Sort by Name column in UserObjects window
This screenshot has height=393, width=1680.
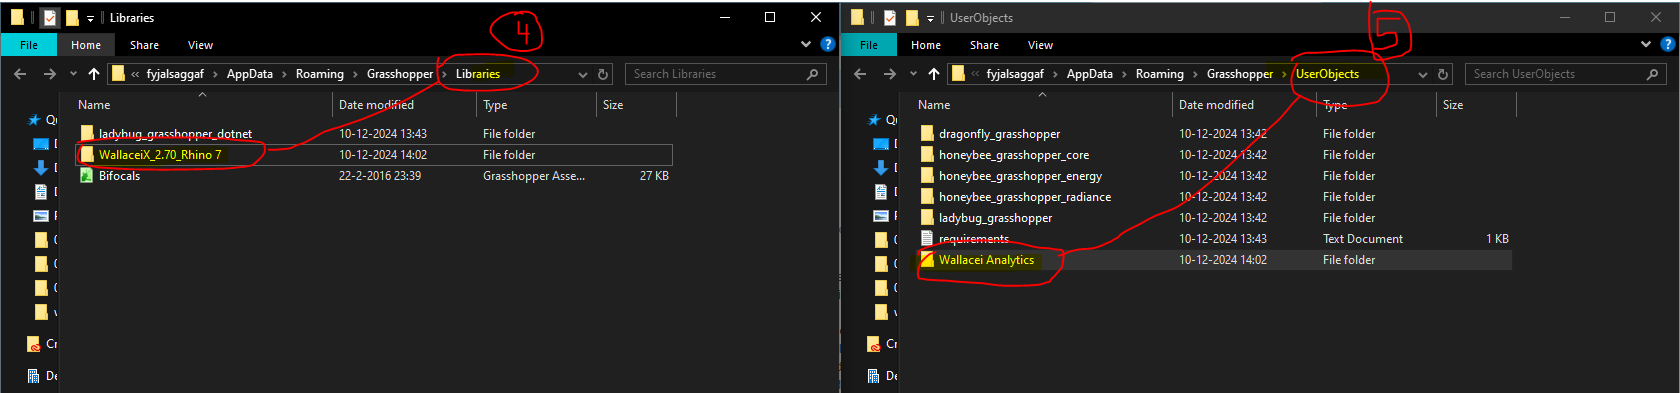tap(1043, 105)
